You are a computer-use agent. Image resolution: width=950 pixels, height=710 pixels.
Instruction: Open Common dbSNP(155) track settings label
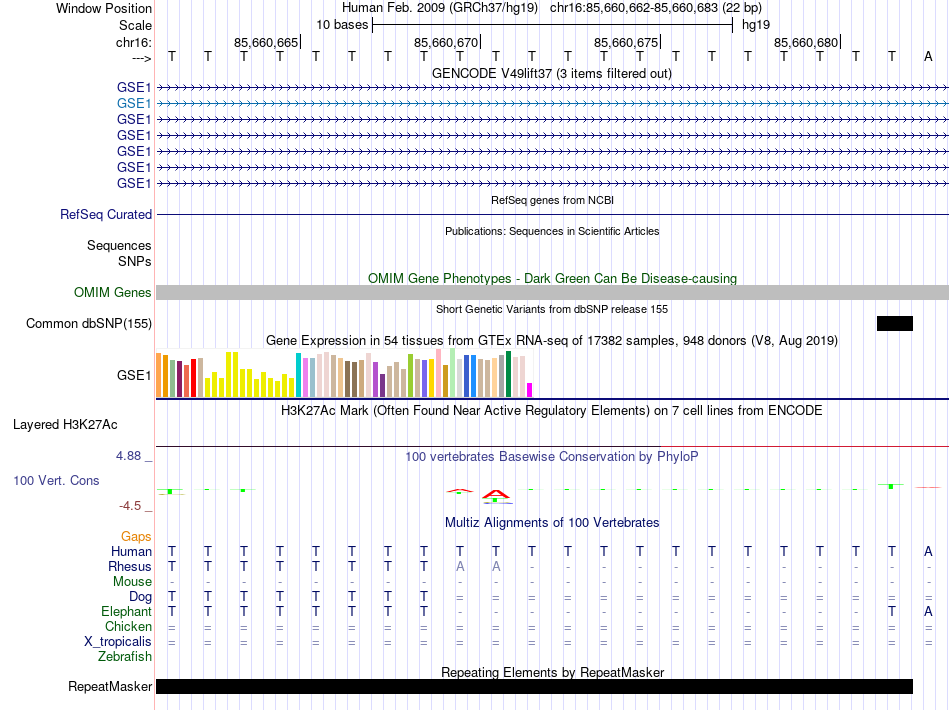tap(89, 323)
